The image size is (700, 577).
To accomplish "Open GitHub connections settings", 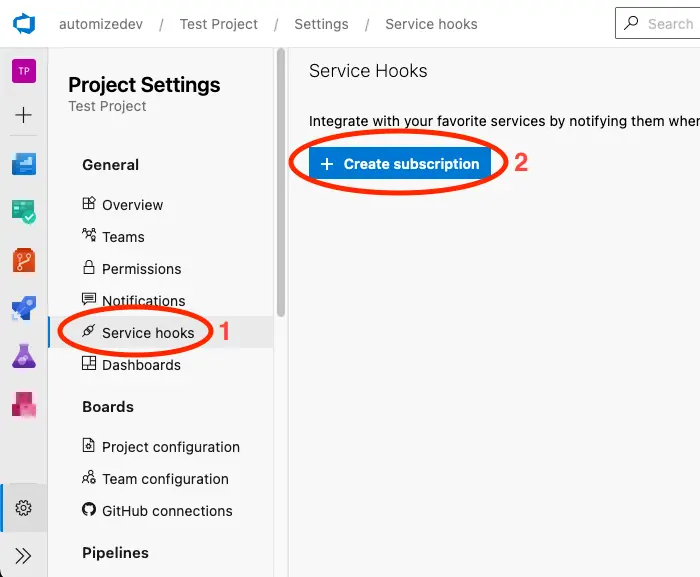I will (x=167, y=511).
